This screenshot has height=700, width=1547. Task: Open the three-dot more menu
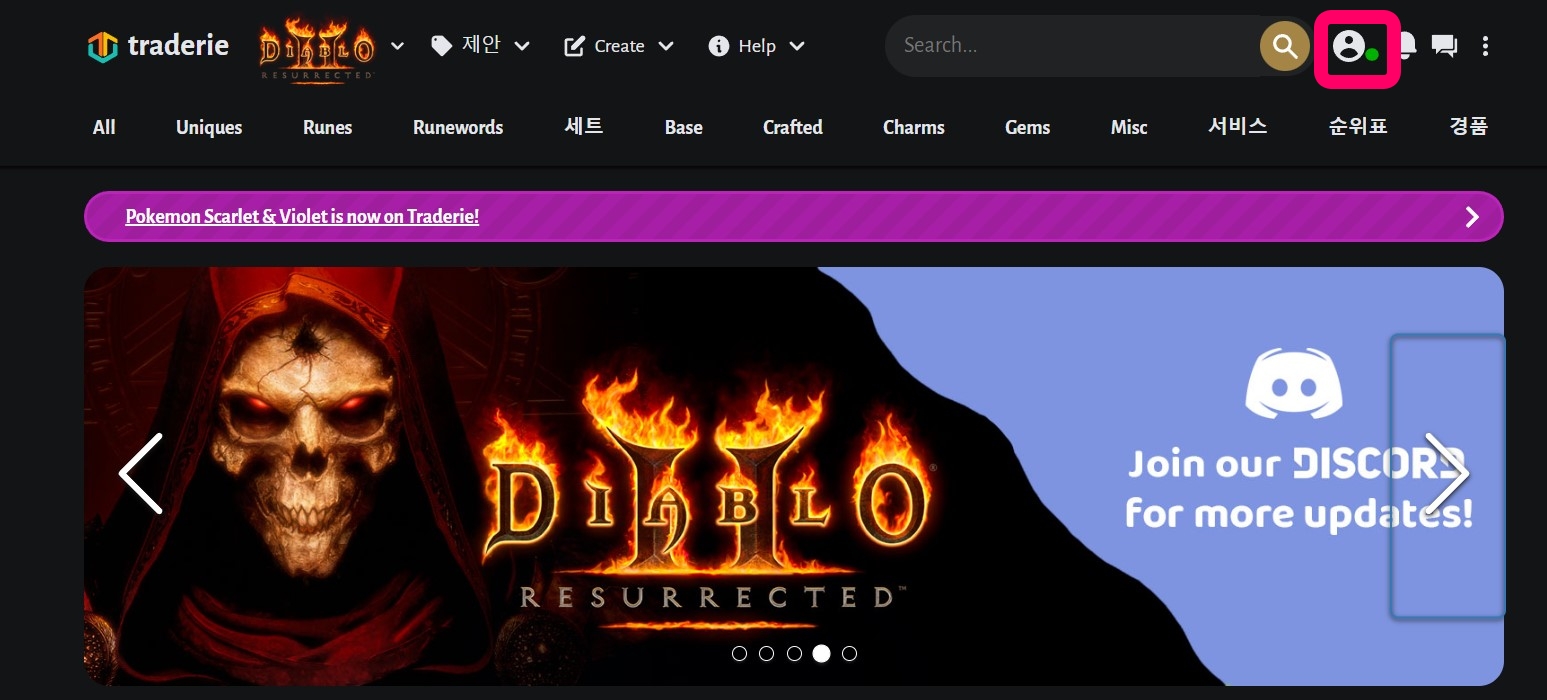click(1486, 46)
